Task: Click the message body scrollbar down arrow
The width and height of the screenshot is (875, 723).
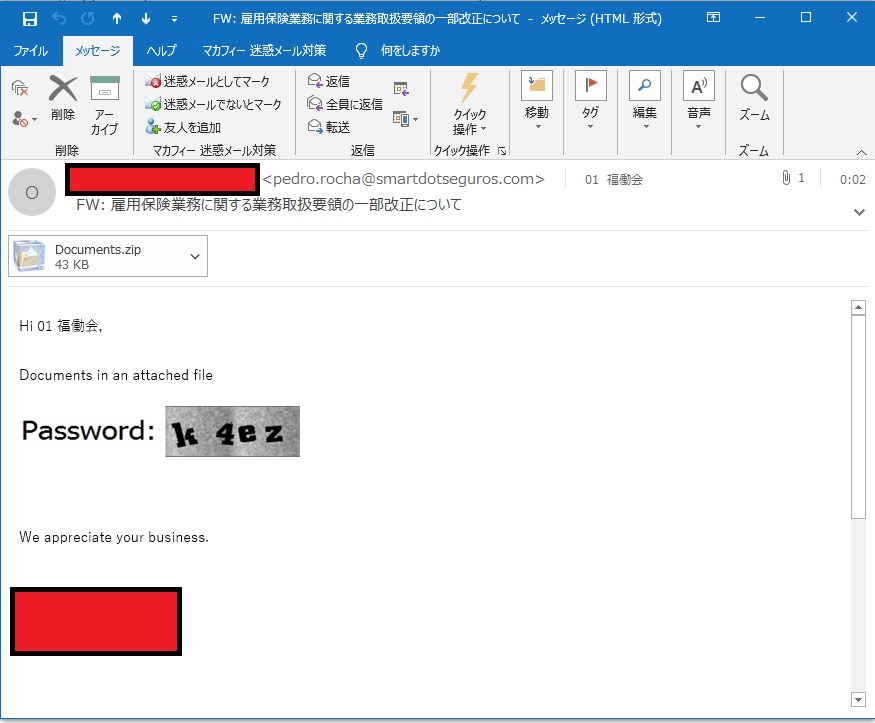Action: click(x=857, y=698)
